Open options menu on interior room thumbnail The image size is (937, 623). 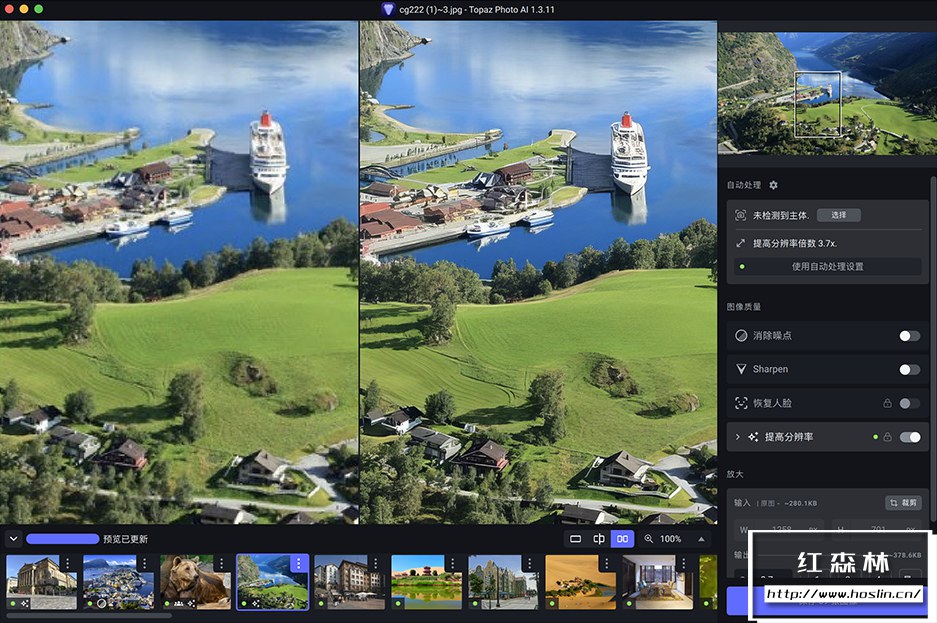point(684,563)
